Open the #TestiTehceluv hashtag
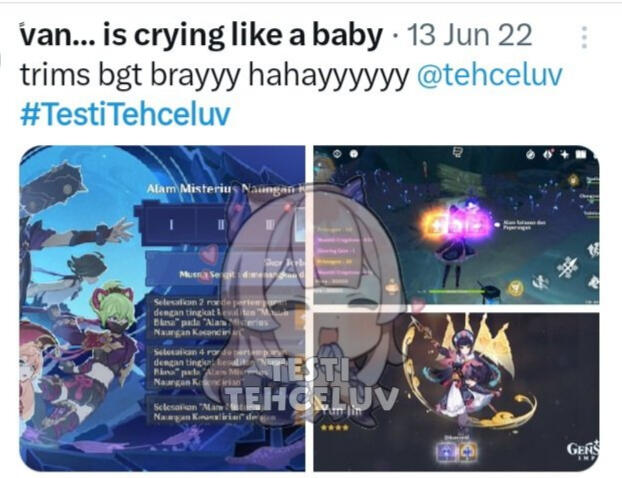Viewport: 622px width, 478px height. pos(125,114)
